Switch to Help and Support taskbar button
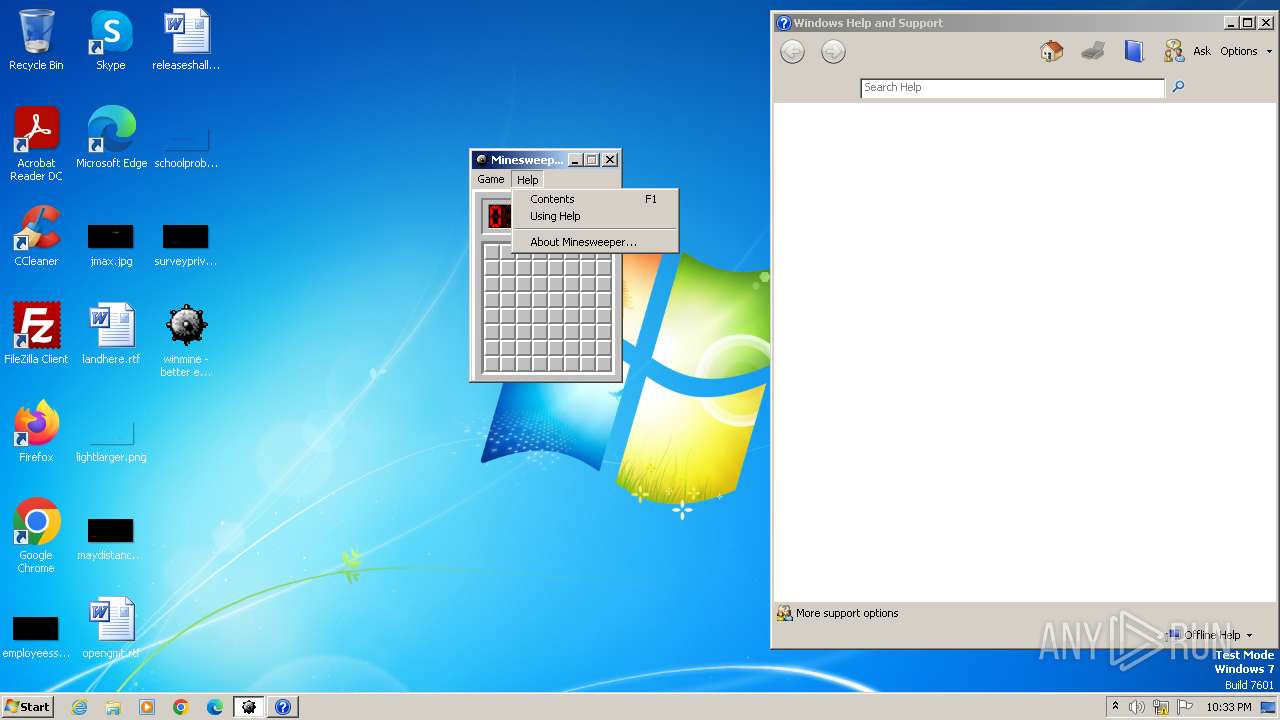Viewport: 1280px width, 720px height. 283,707
